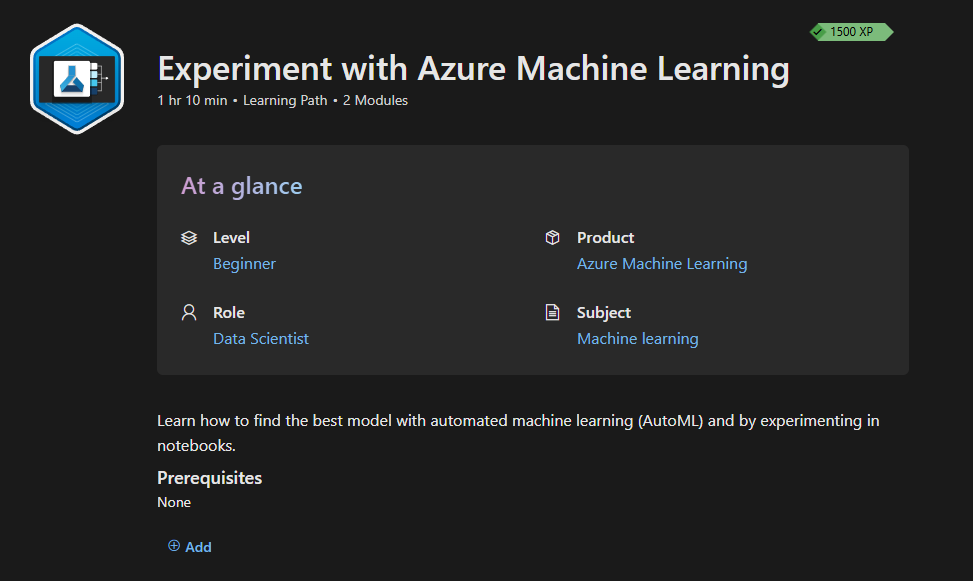This screenshot has height=581, width=973.
Task: Click the Level stacked-layers icon
Action: (x=189, y=238)
